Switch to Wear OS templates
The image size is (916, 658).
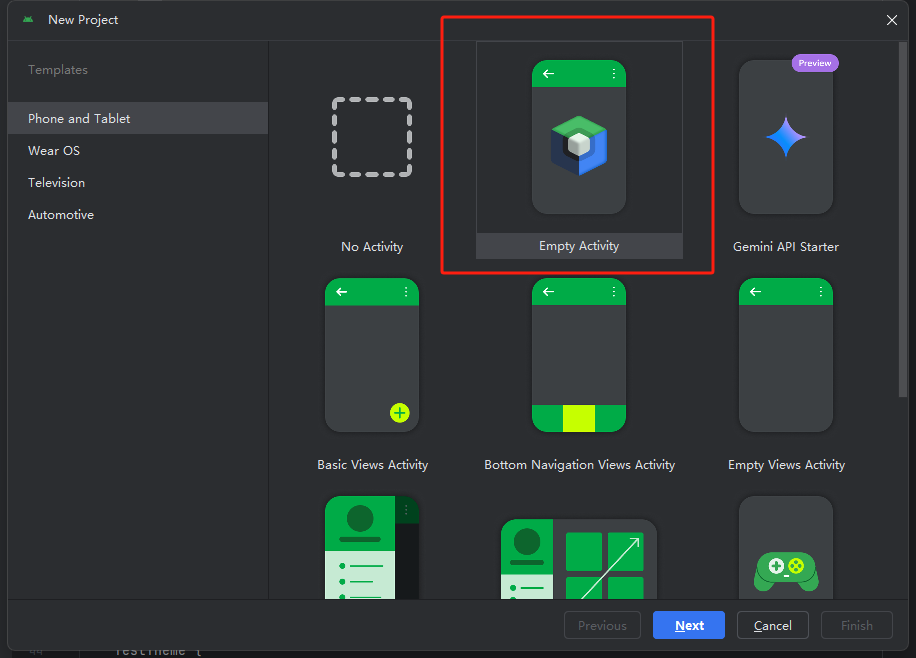pyautogui.click(x=138, y=151)
